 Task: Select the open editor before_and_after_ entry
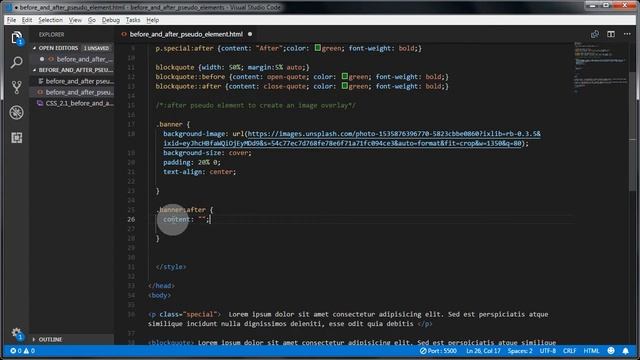77,59
